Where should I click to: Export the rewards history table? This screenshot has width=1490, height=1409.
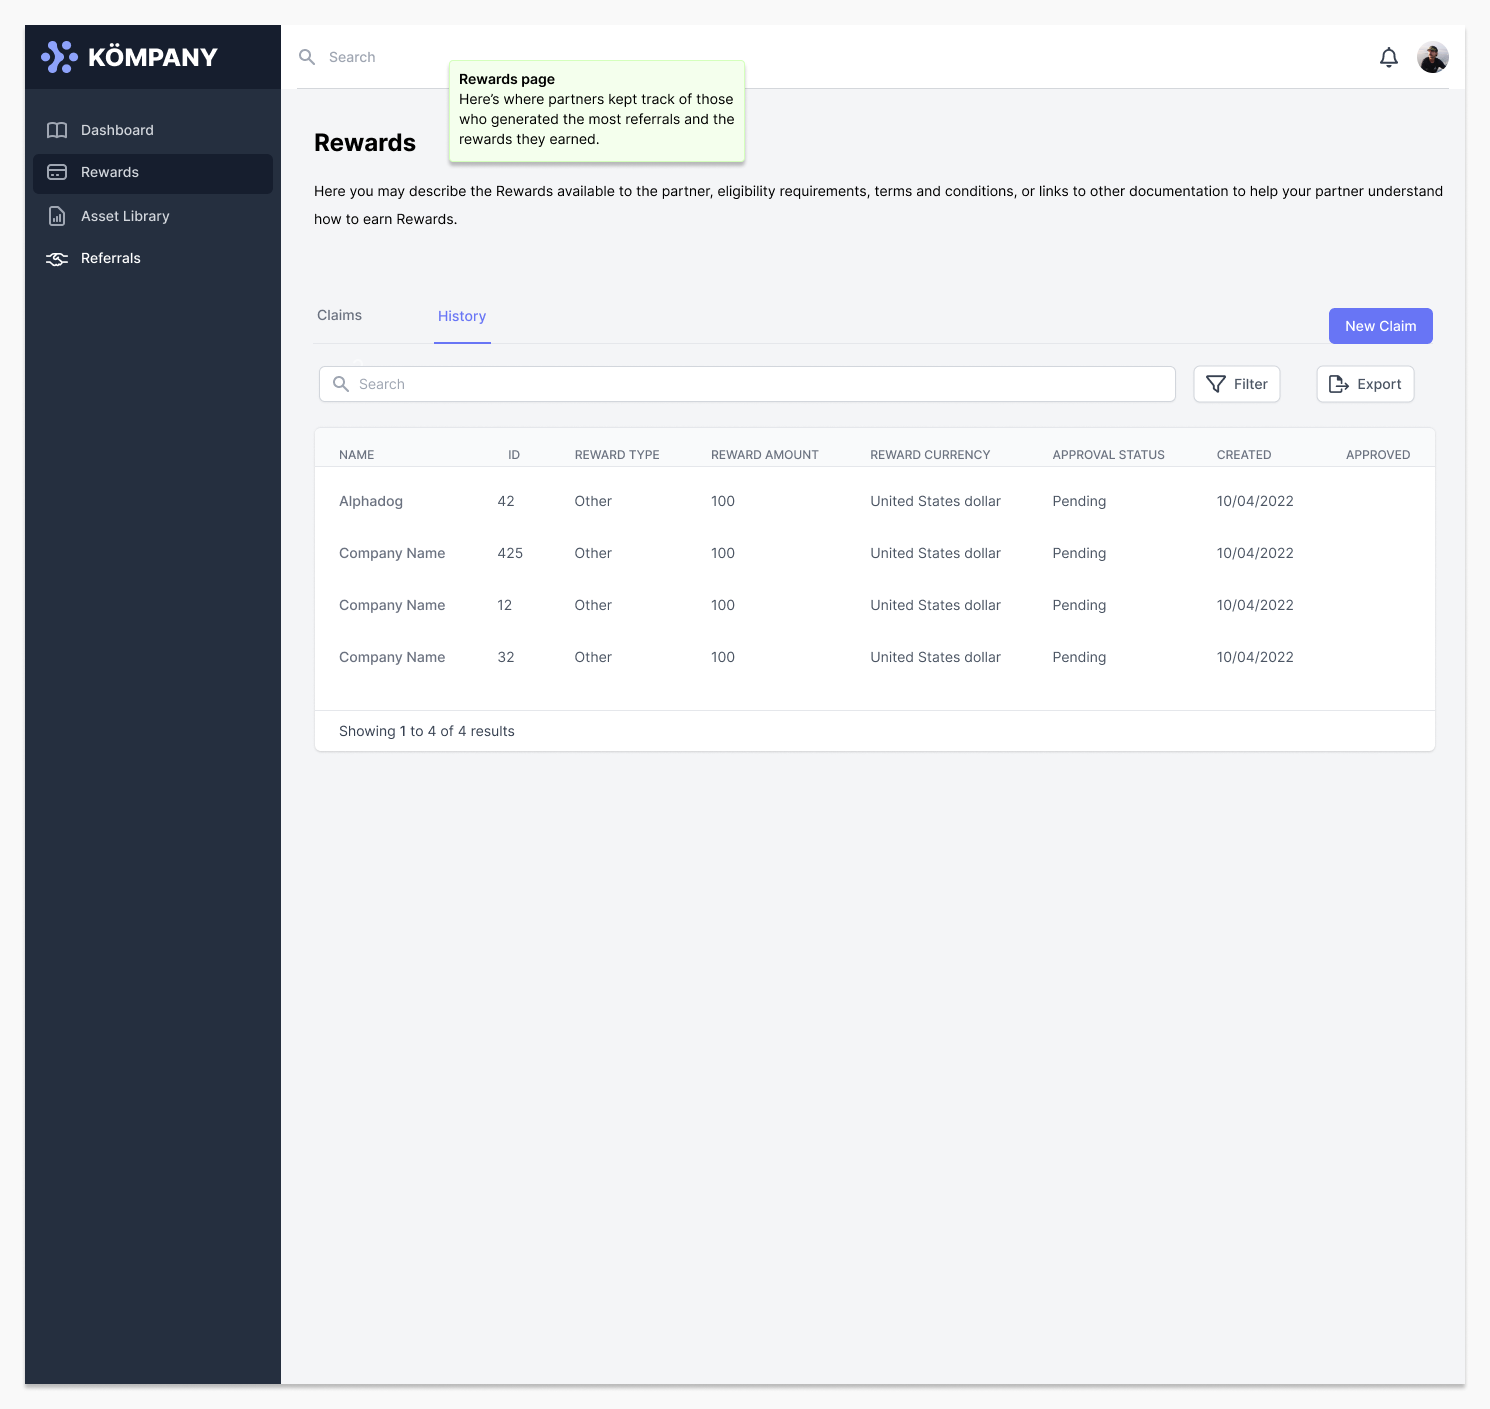coord(1364,385)
